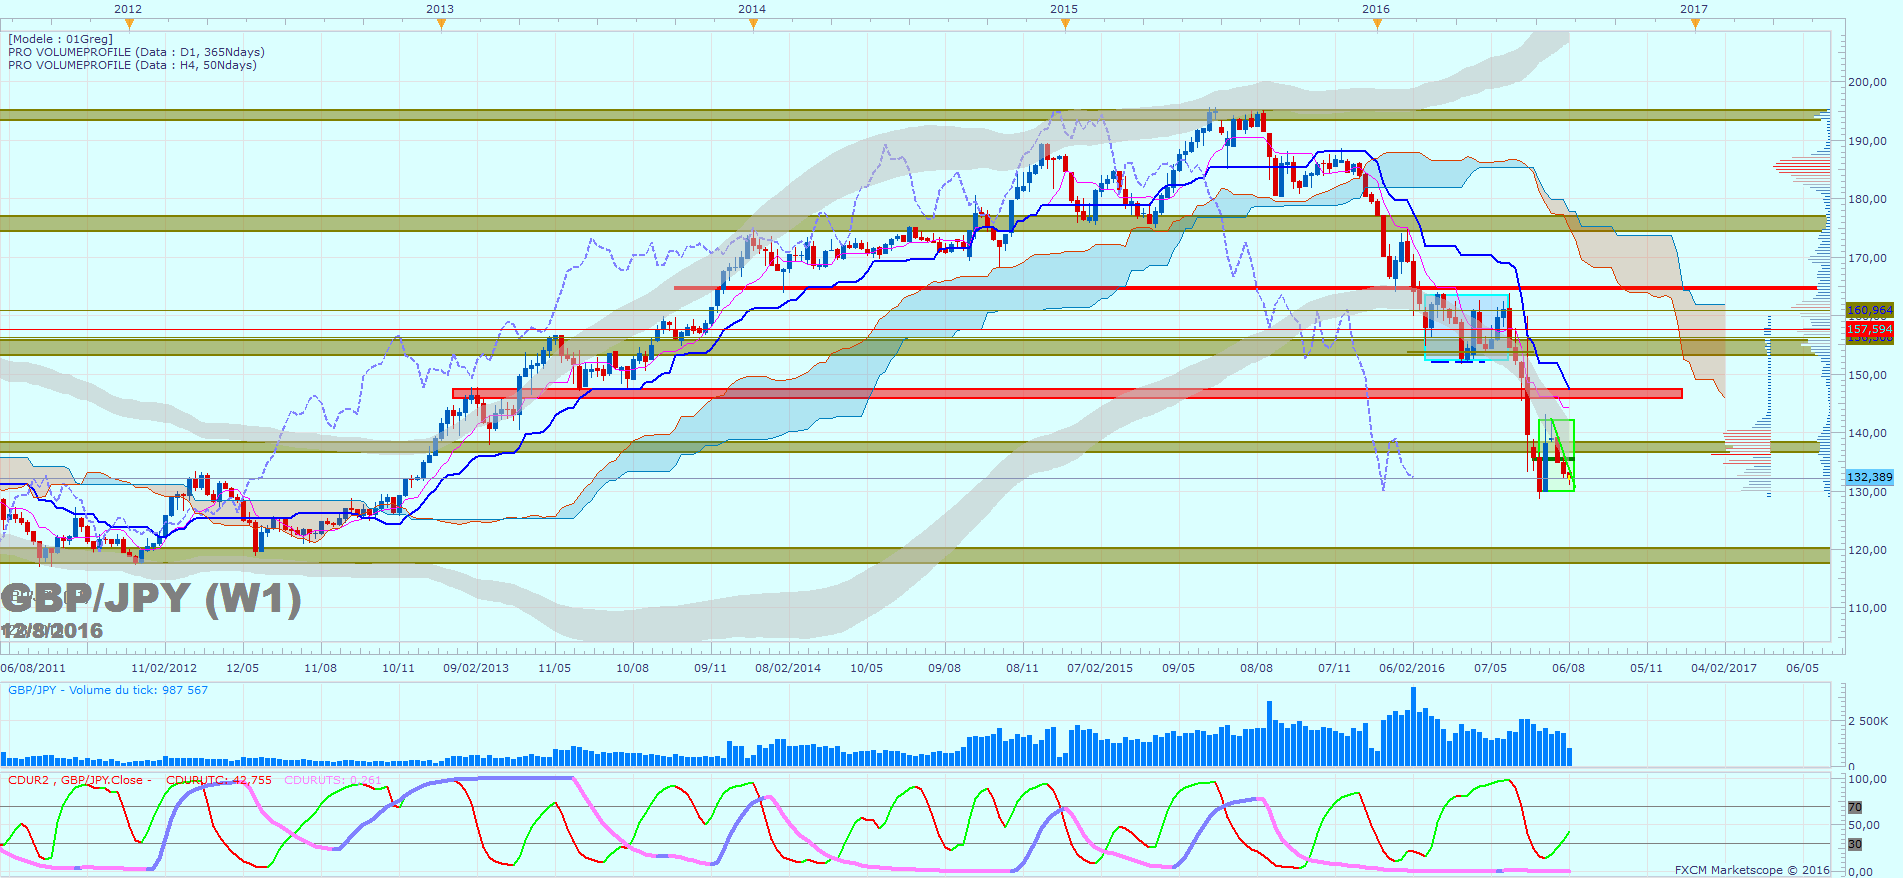
Task: Select the cyan rectangle around 2016 consolidation
Action: pos(1467,327)
